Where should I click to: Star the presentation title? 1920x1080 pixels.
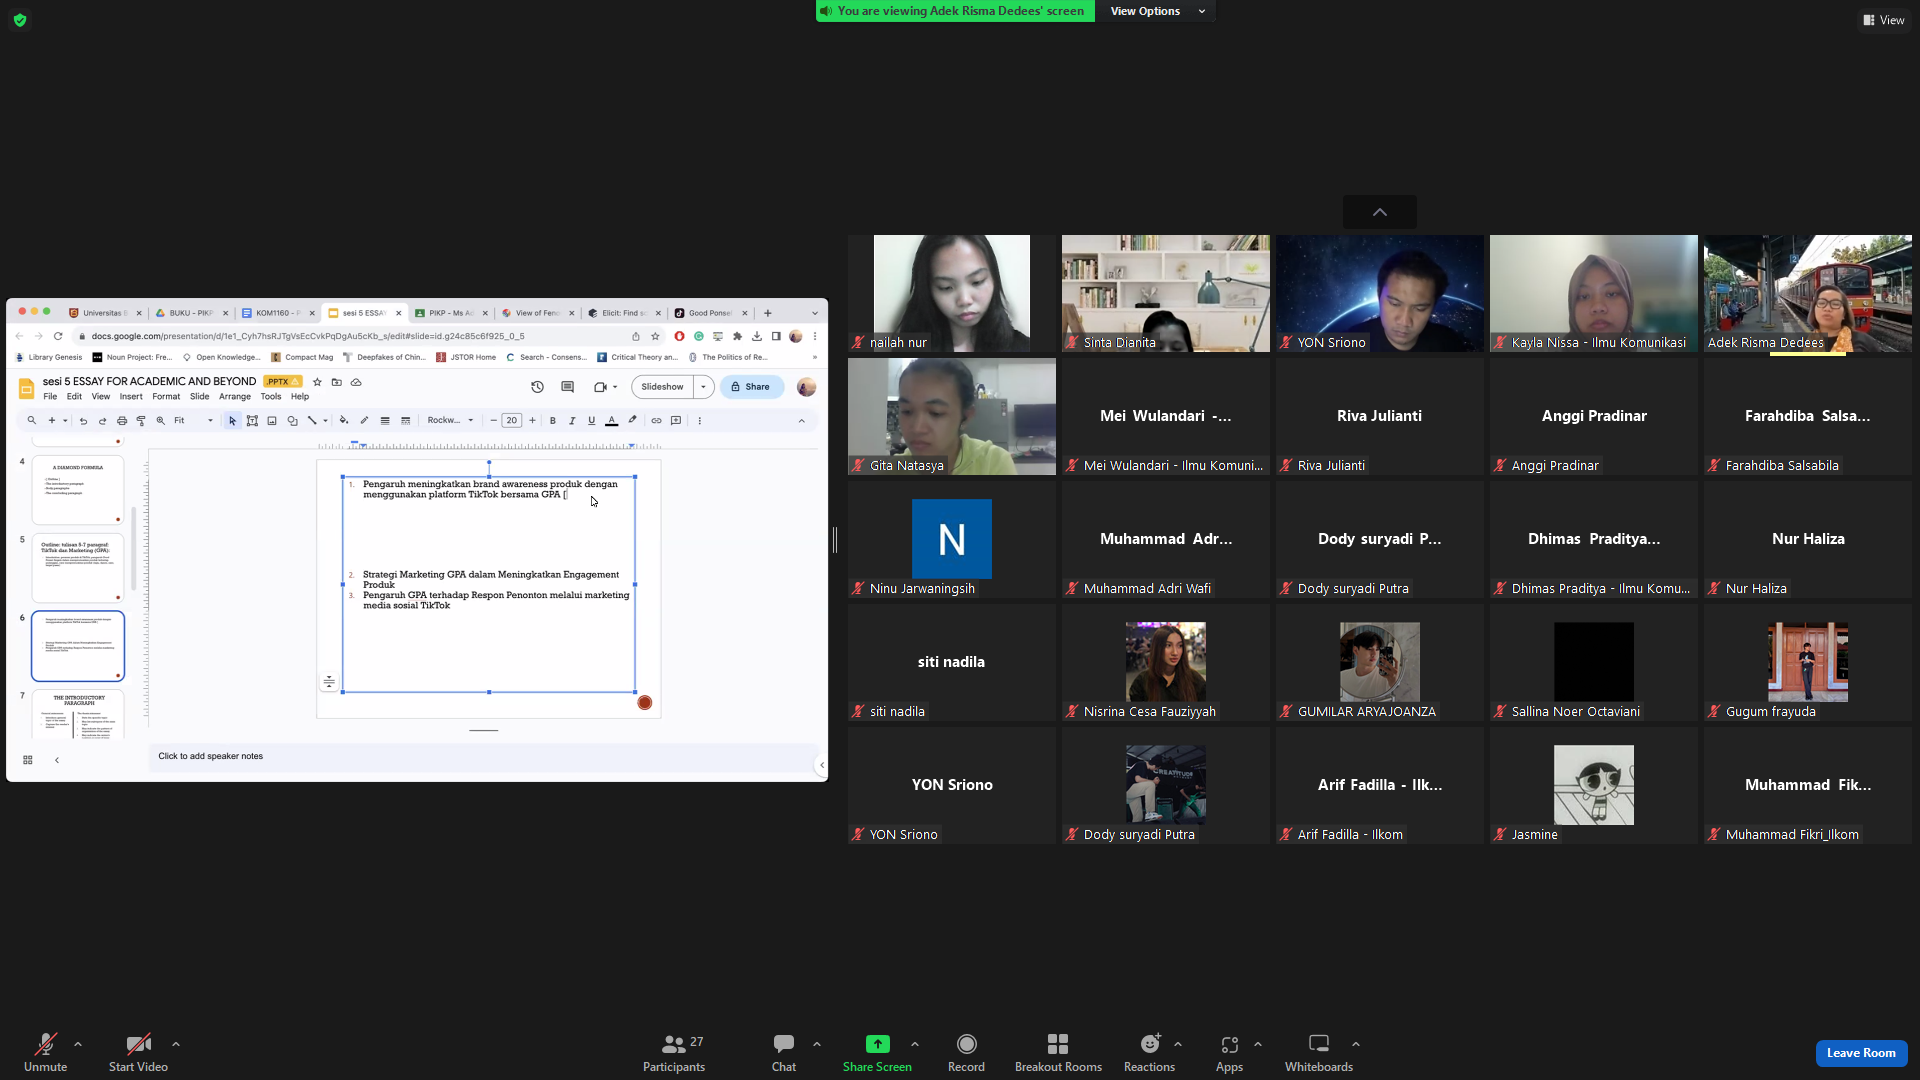(317, 382)
